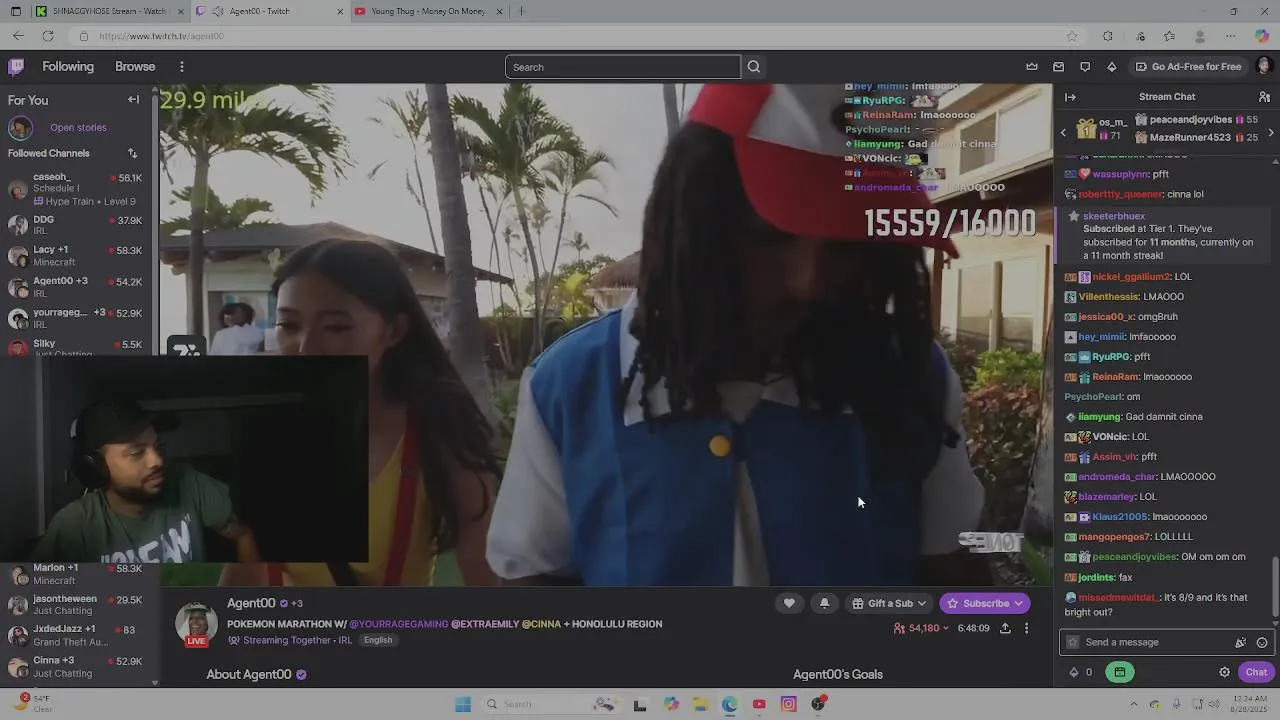Expand the 54,180 viewer count dropdown
1280x720 pixels.
[x=921, y=628]
